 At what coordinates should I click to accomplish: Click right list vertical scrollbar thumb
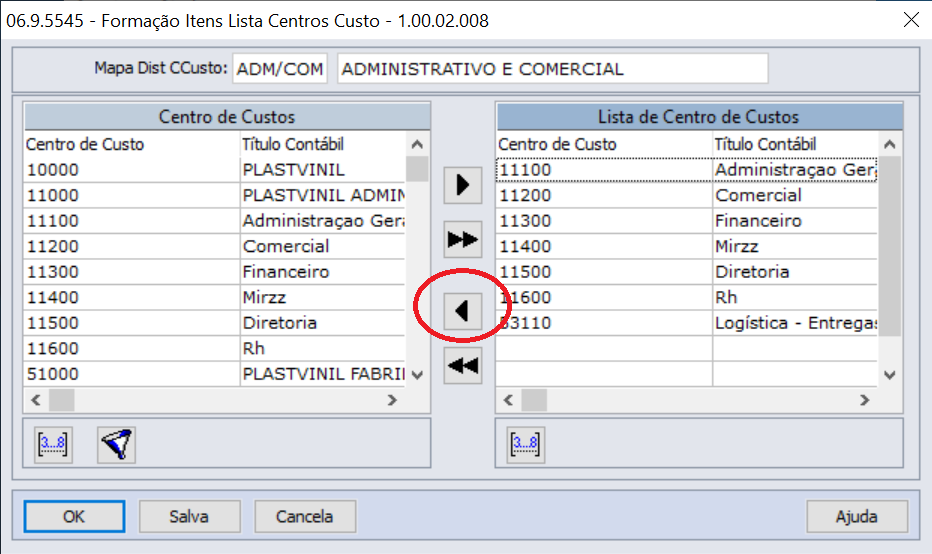(890, 247)
